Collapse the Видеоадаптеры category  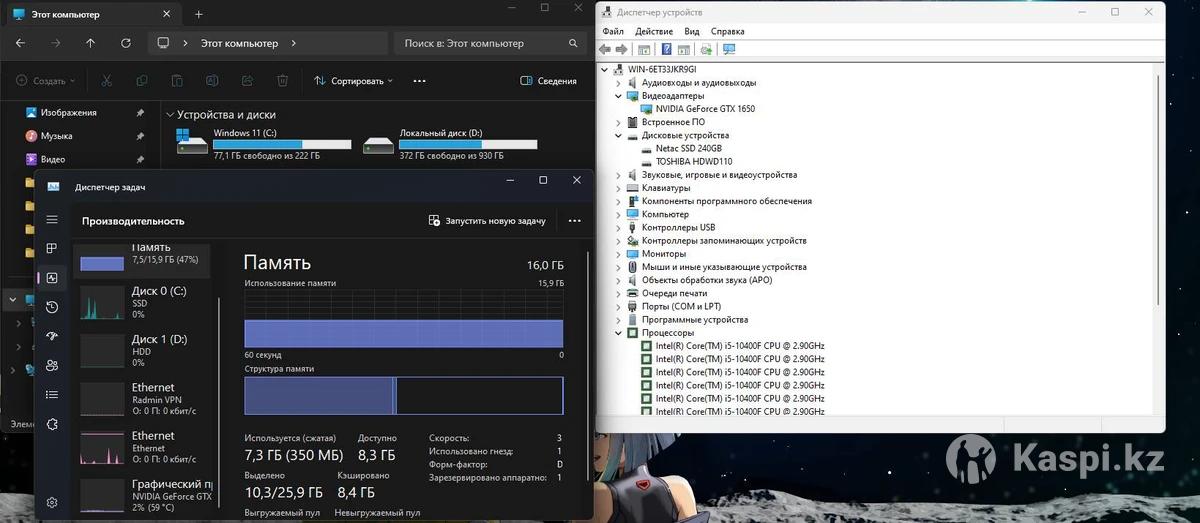coord(618,96)
